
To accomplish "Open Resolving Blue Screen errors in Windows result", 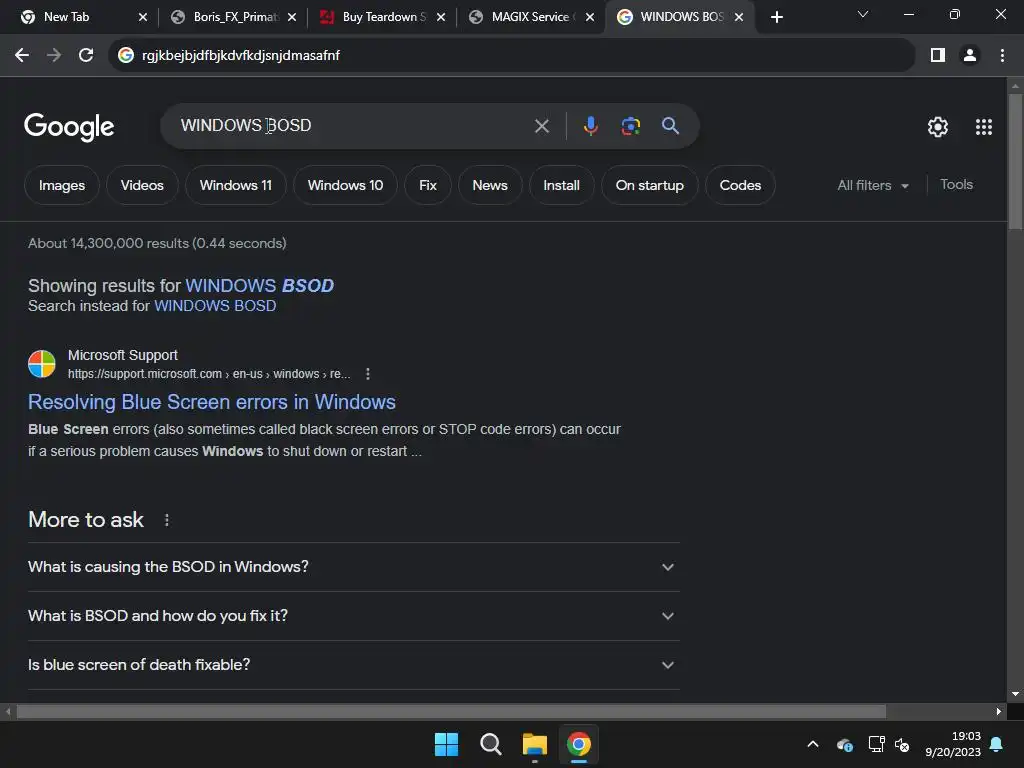I will pos(212,402).
